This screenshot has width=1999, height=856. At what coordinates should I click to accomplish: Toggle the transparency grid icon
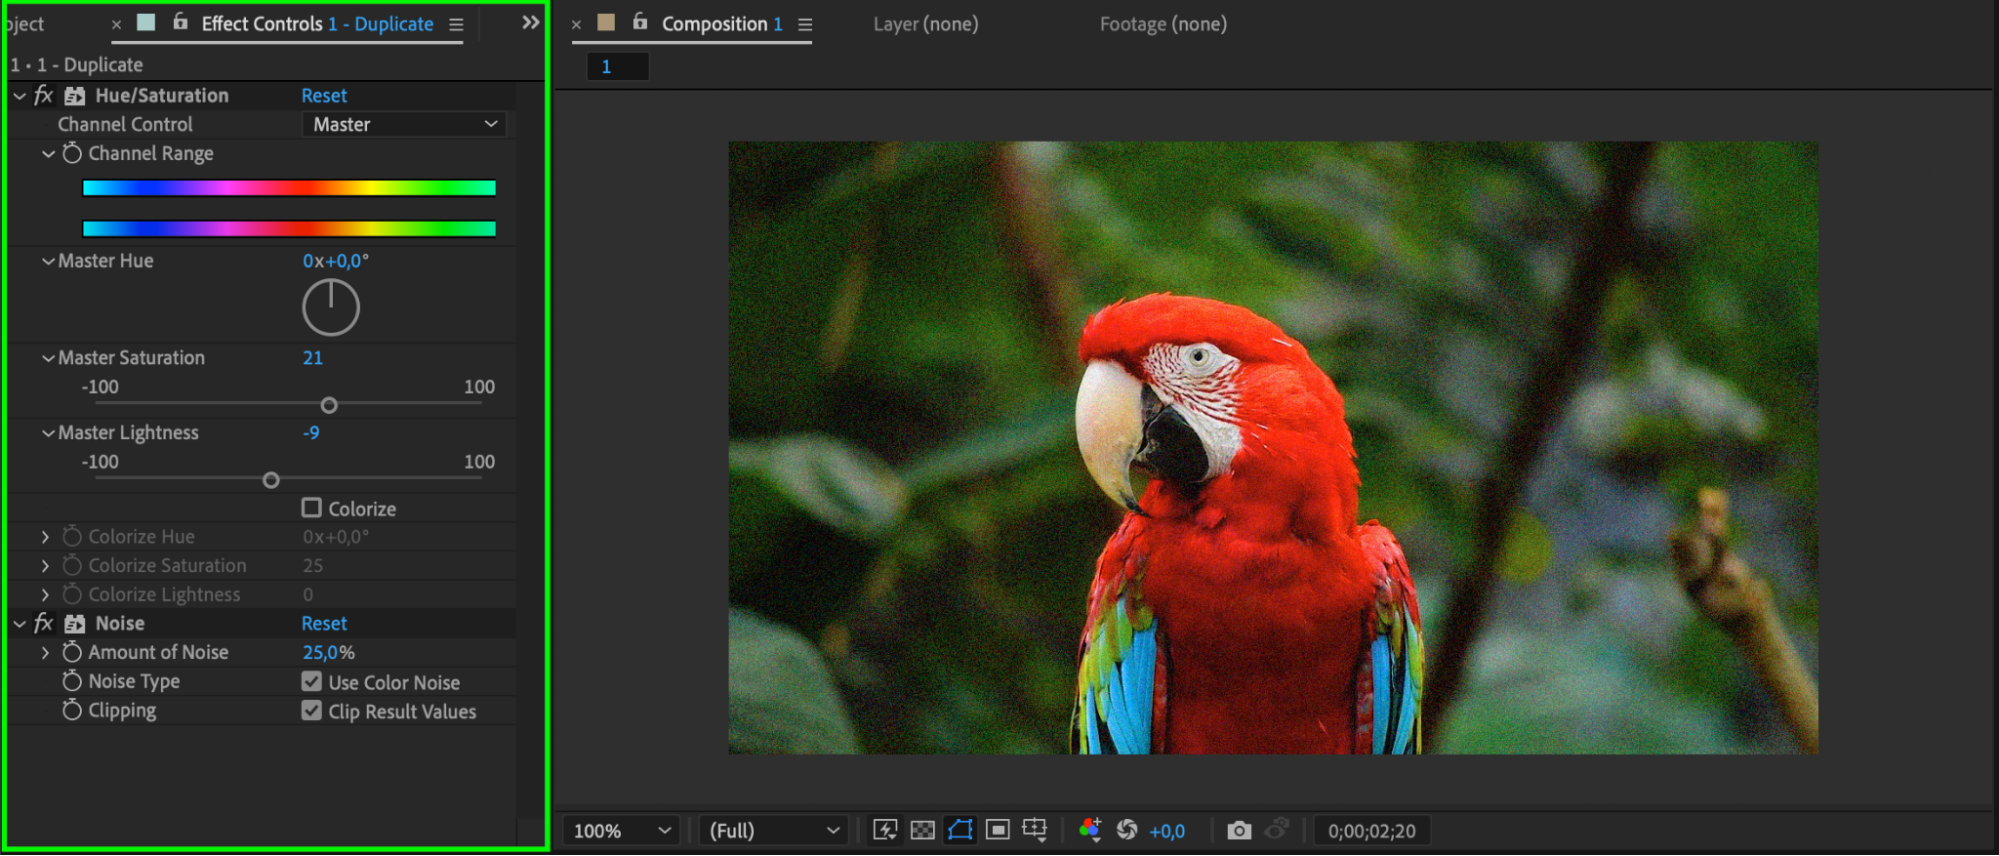922,830
